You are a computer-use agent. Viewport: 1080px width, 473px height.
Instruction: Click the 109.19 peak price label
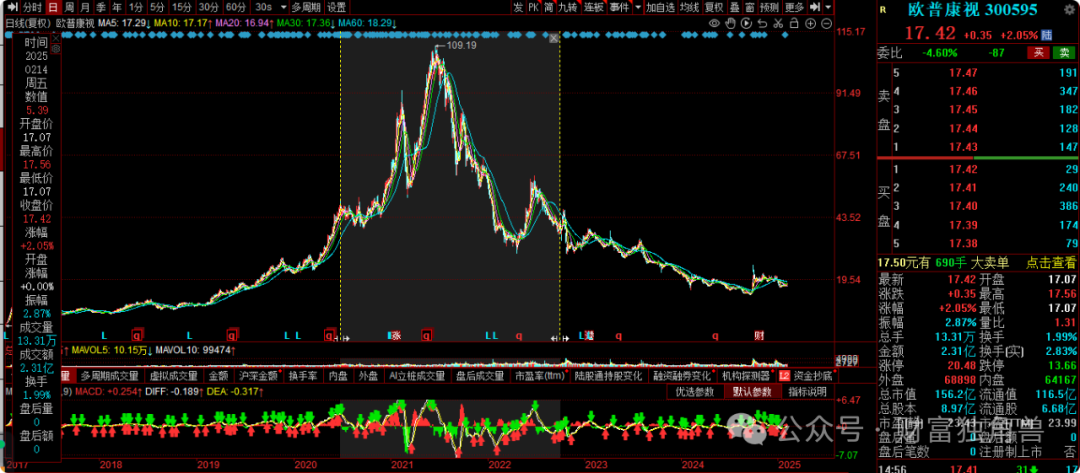pos(460,45)
